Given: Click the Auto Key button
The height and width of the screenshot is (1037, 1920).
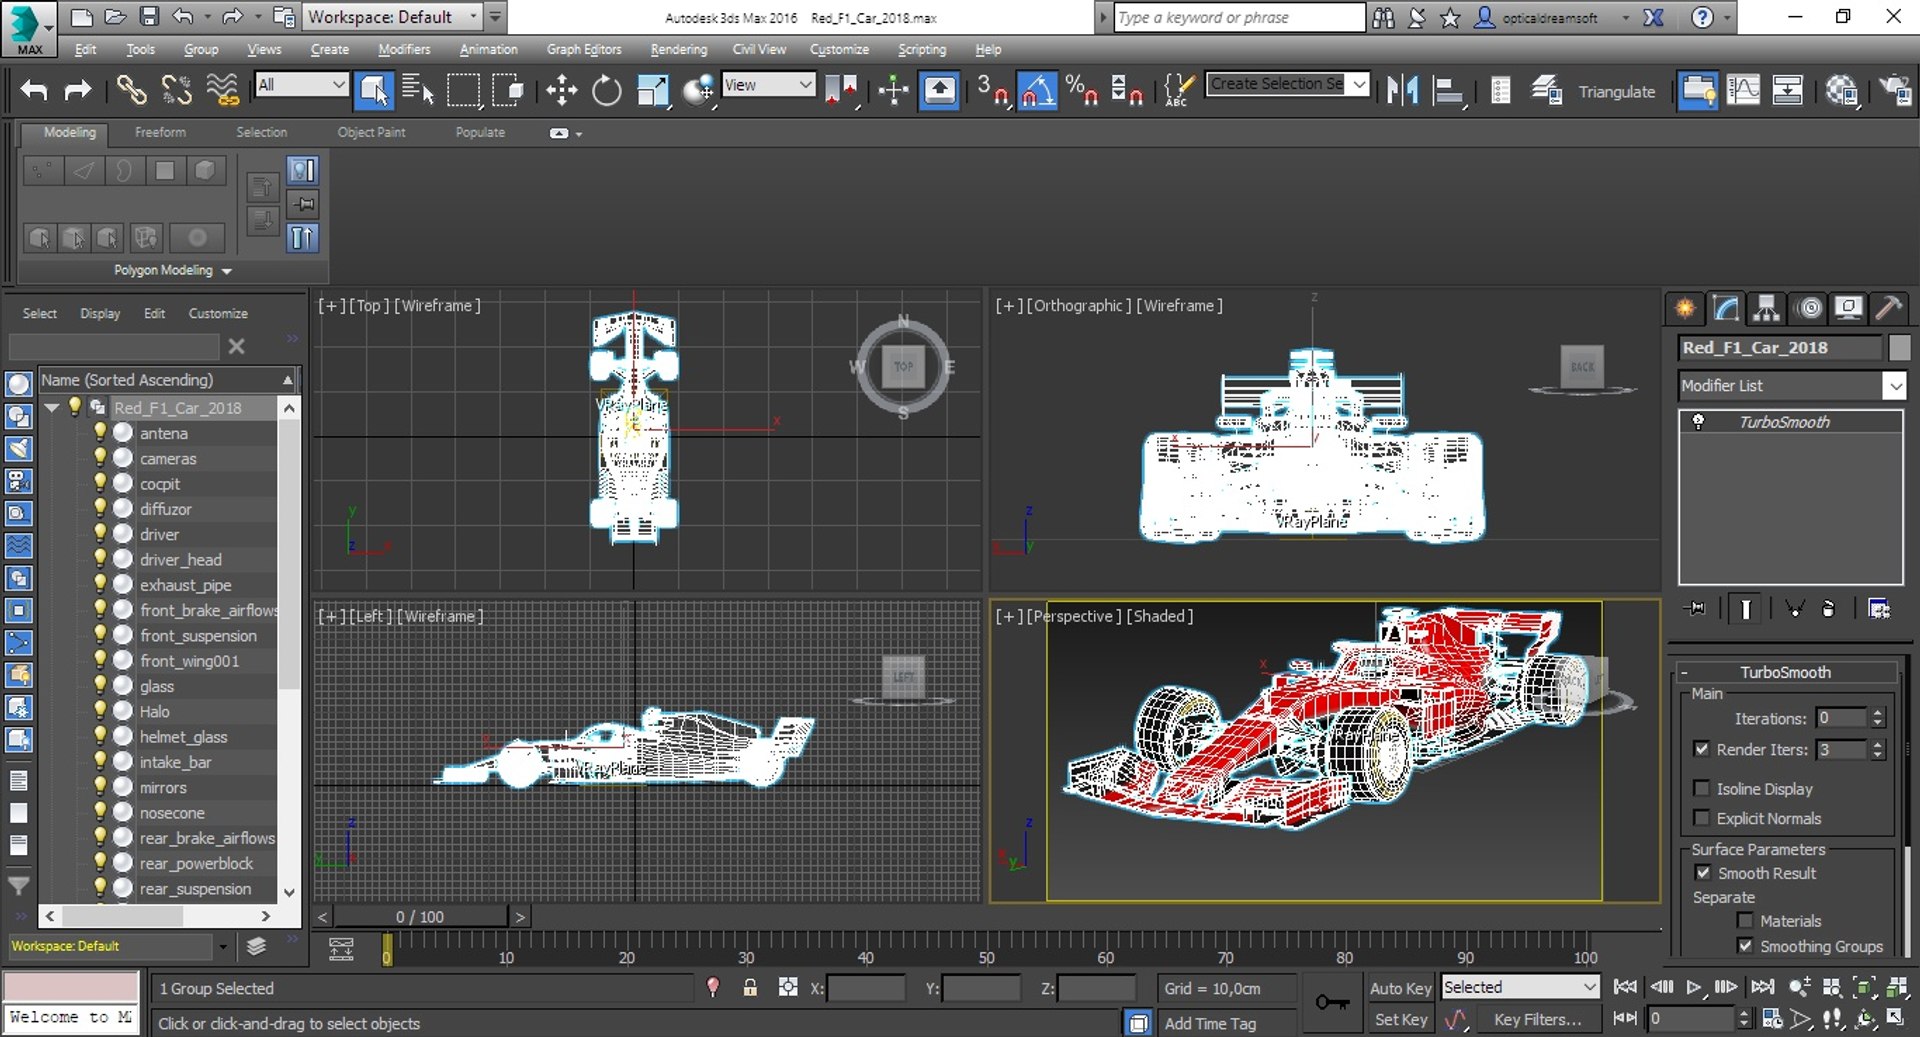Looking at the screenshot, I should click(1400, 988).
